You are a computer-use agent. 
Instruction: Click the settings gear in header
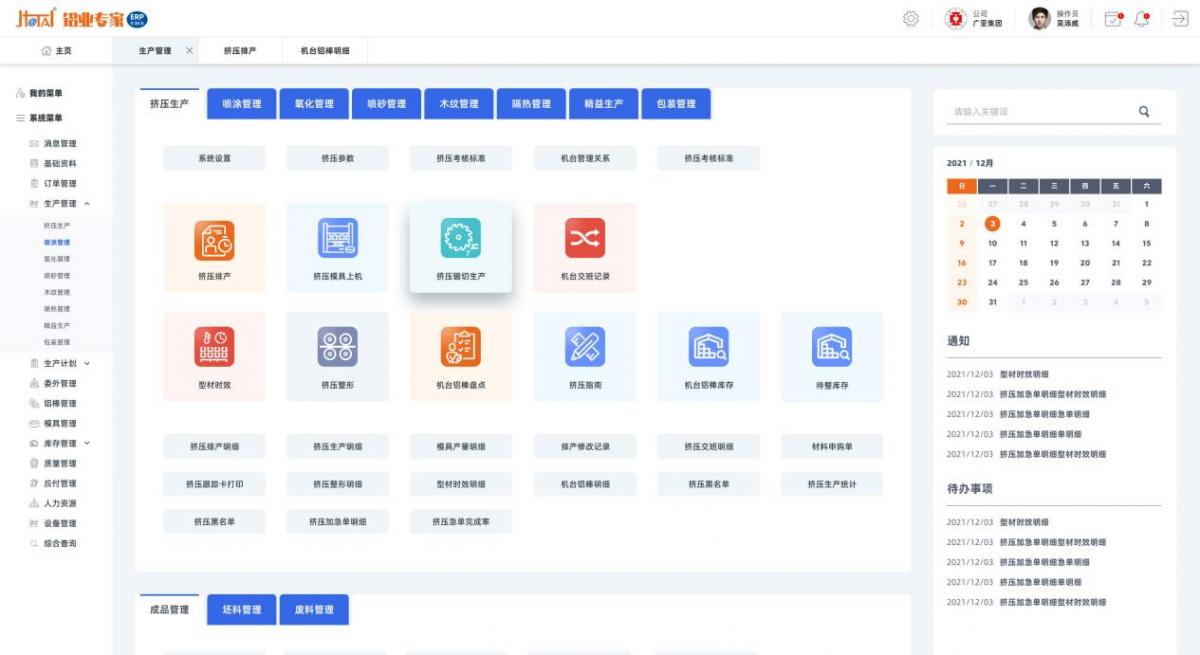point(911,19)
